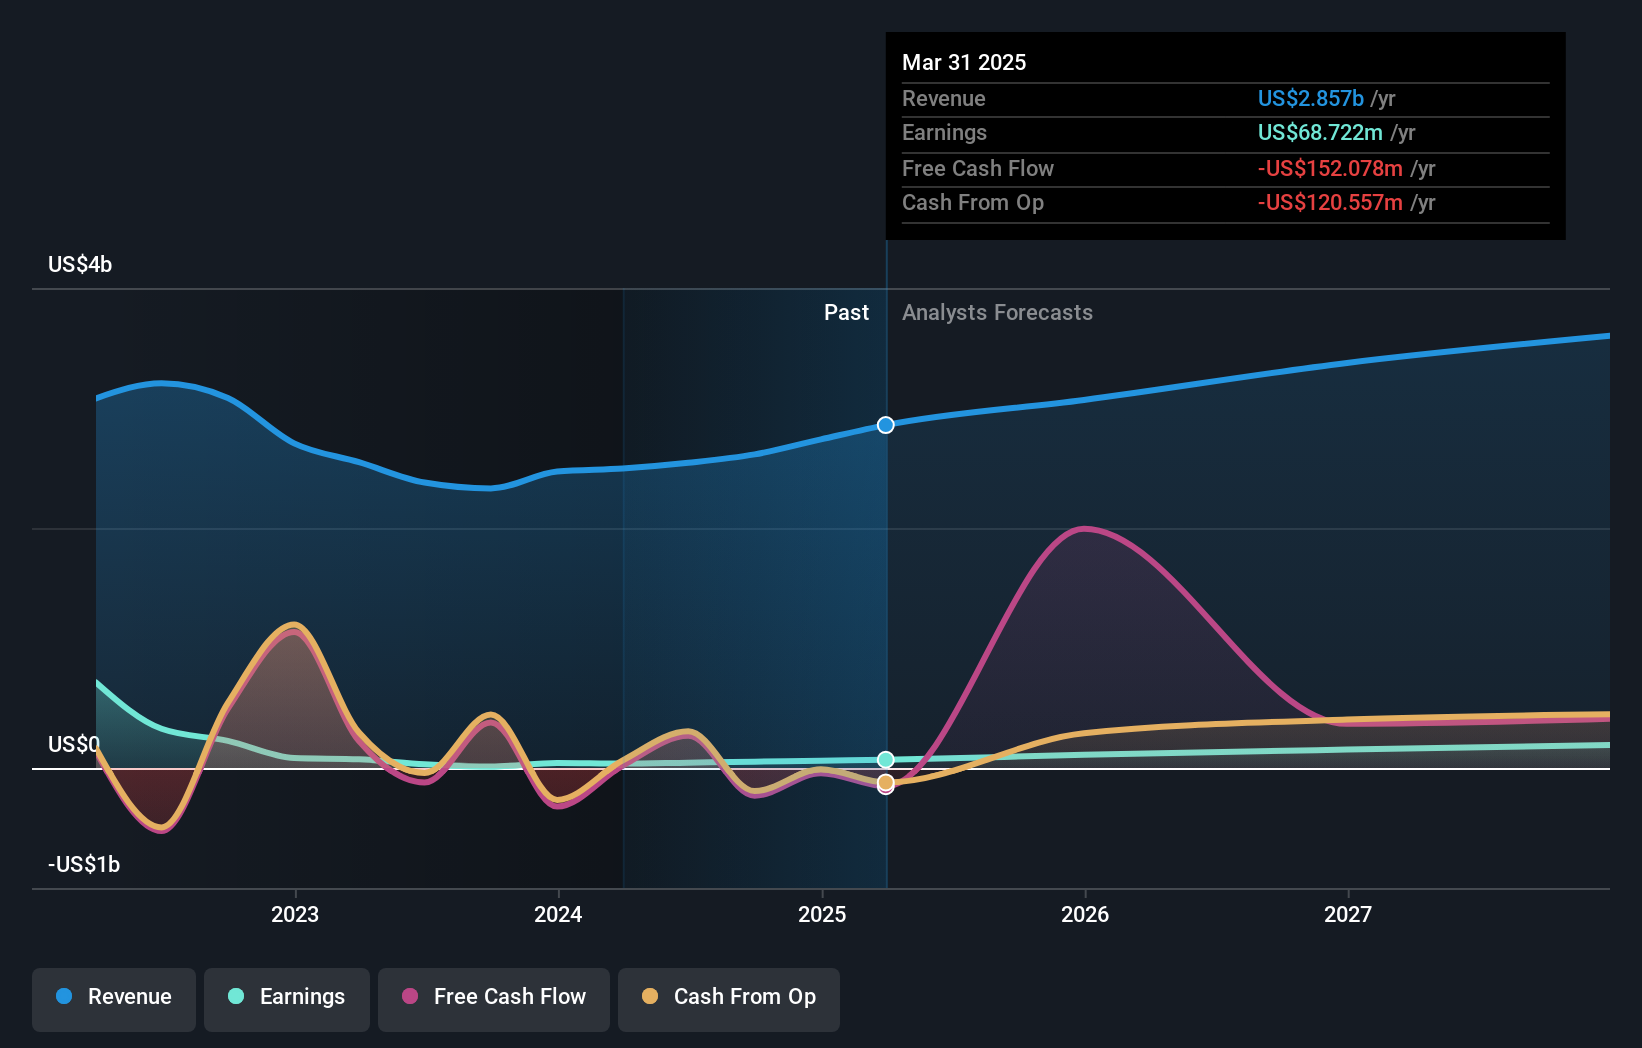This screenshot has height=1048, width=1642.
Task: Click the Mar 31 2025 tooltip date
Action: click(x=964, y=62)
